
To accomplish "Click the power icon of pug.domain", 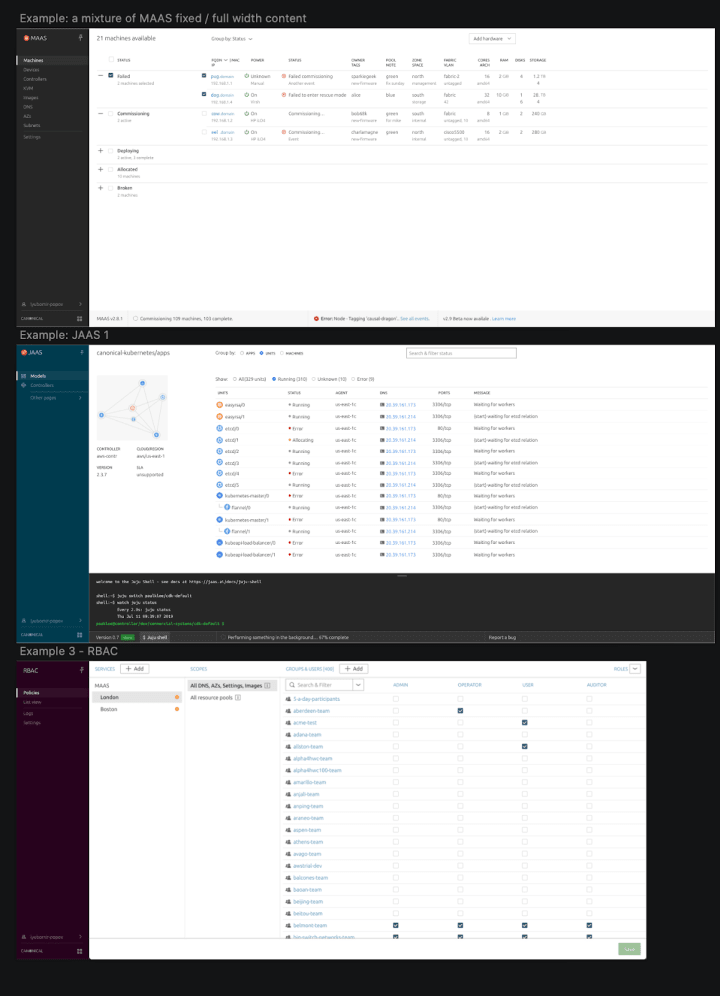I will click(x=247, y=76).
